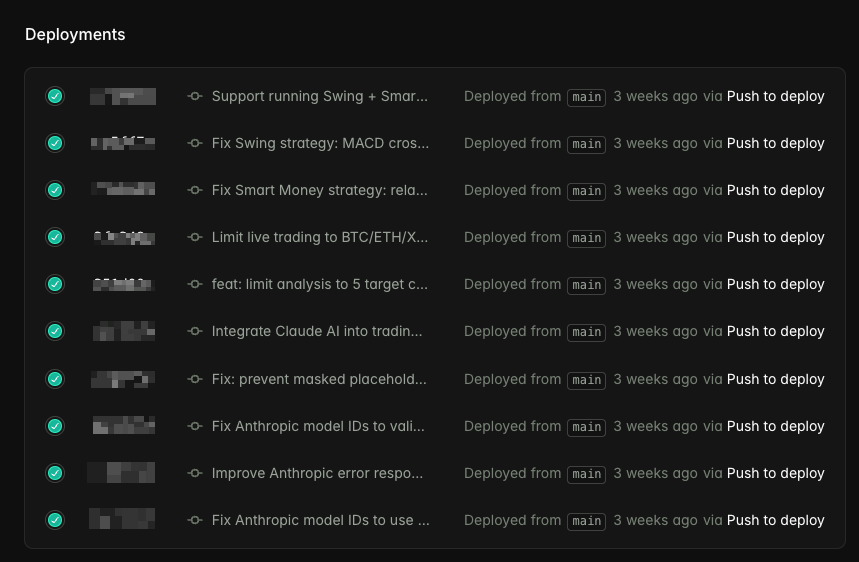Click commit icon before feat: limit analysis

(x=195, y=284)
